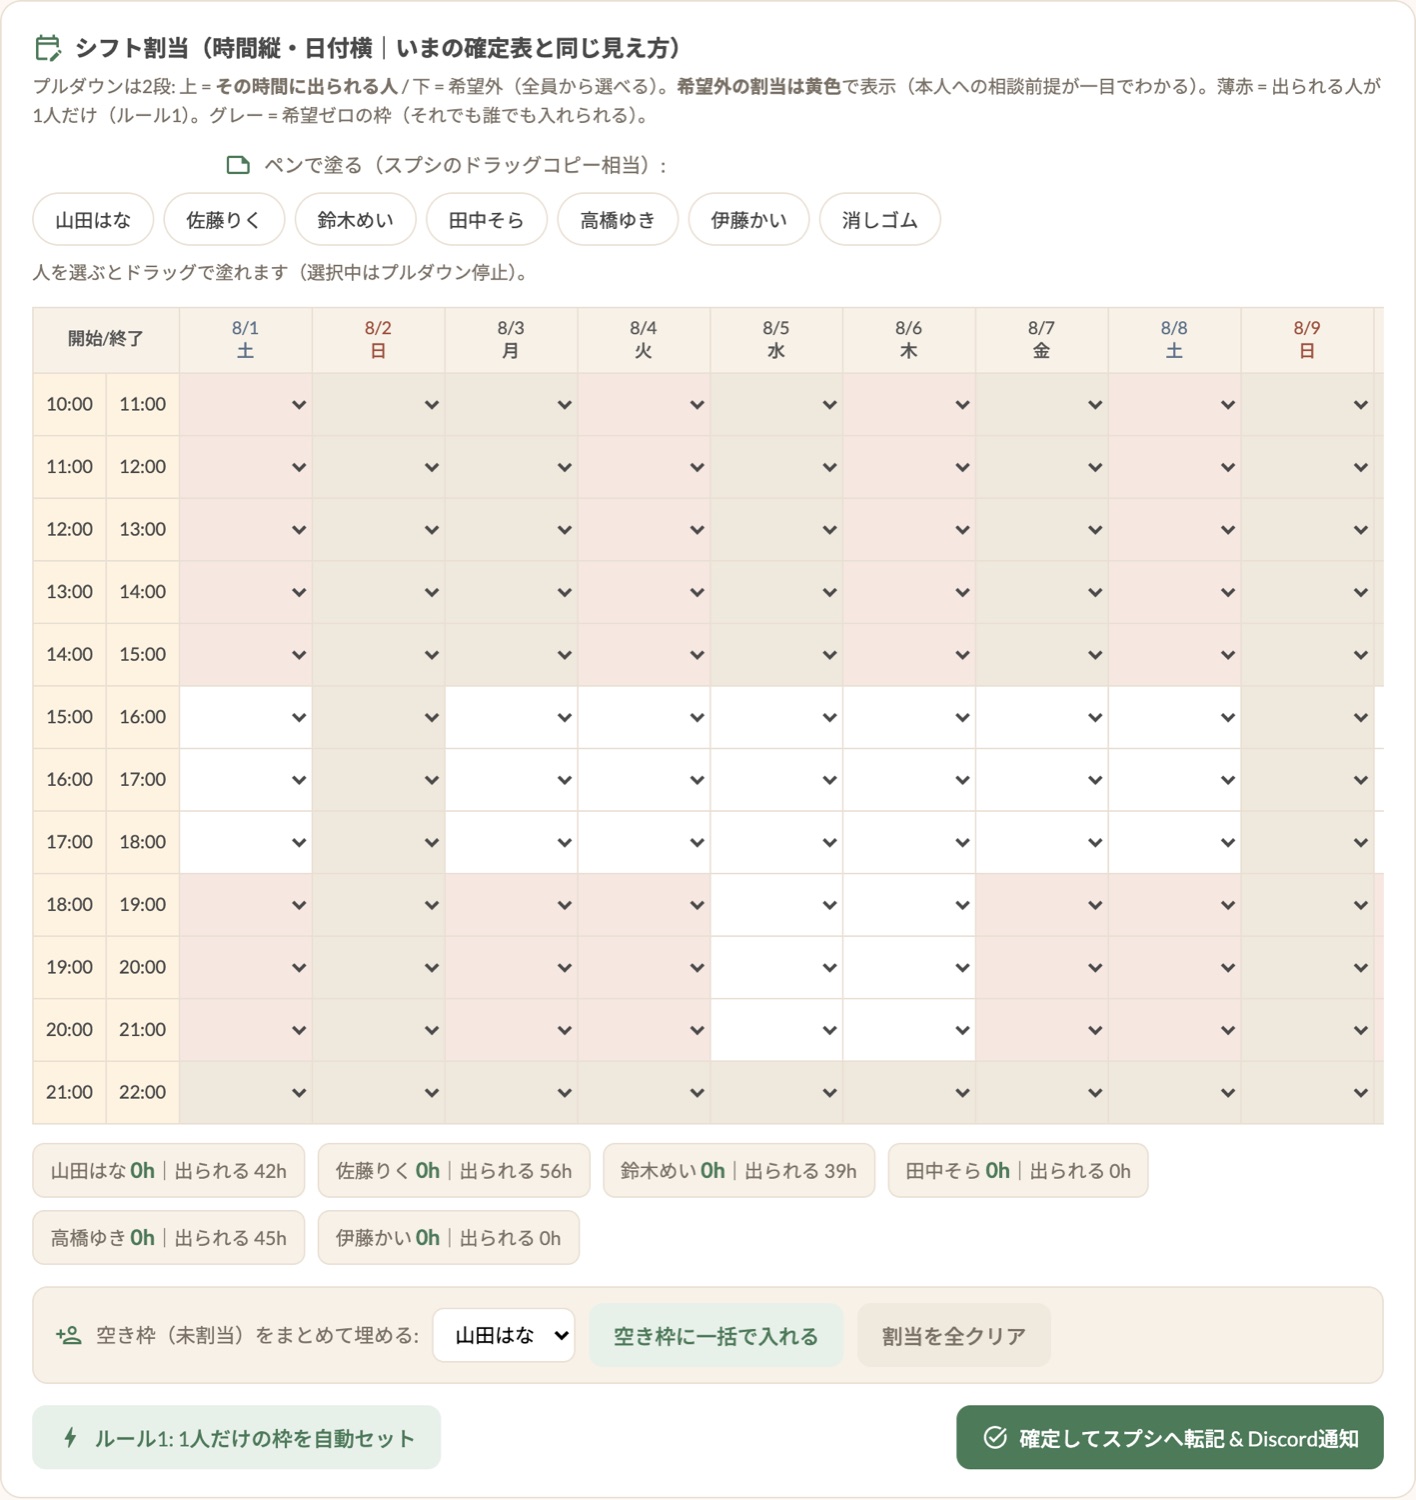Open dropdown for 8/6 at 20:00–21:00

click(909, 1030)
